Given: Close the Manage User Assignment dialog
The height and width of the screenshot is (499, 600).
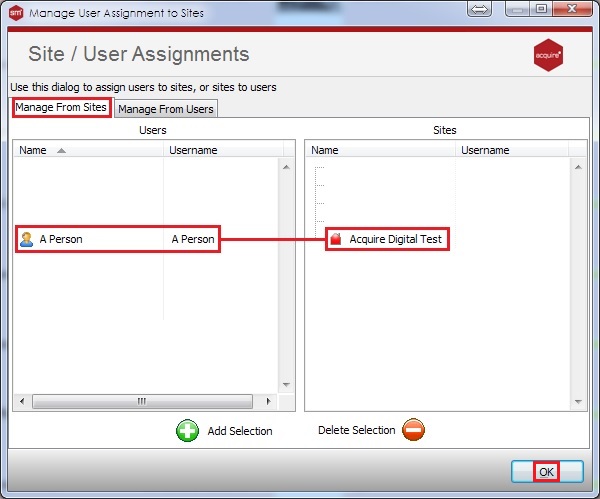Looking at the screenshot, I should pyautogui.click(x=572, y=9).
